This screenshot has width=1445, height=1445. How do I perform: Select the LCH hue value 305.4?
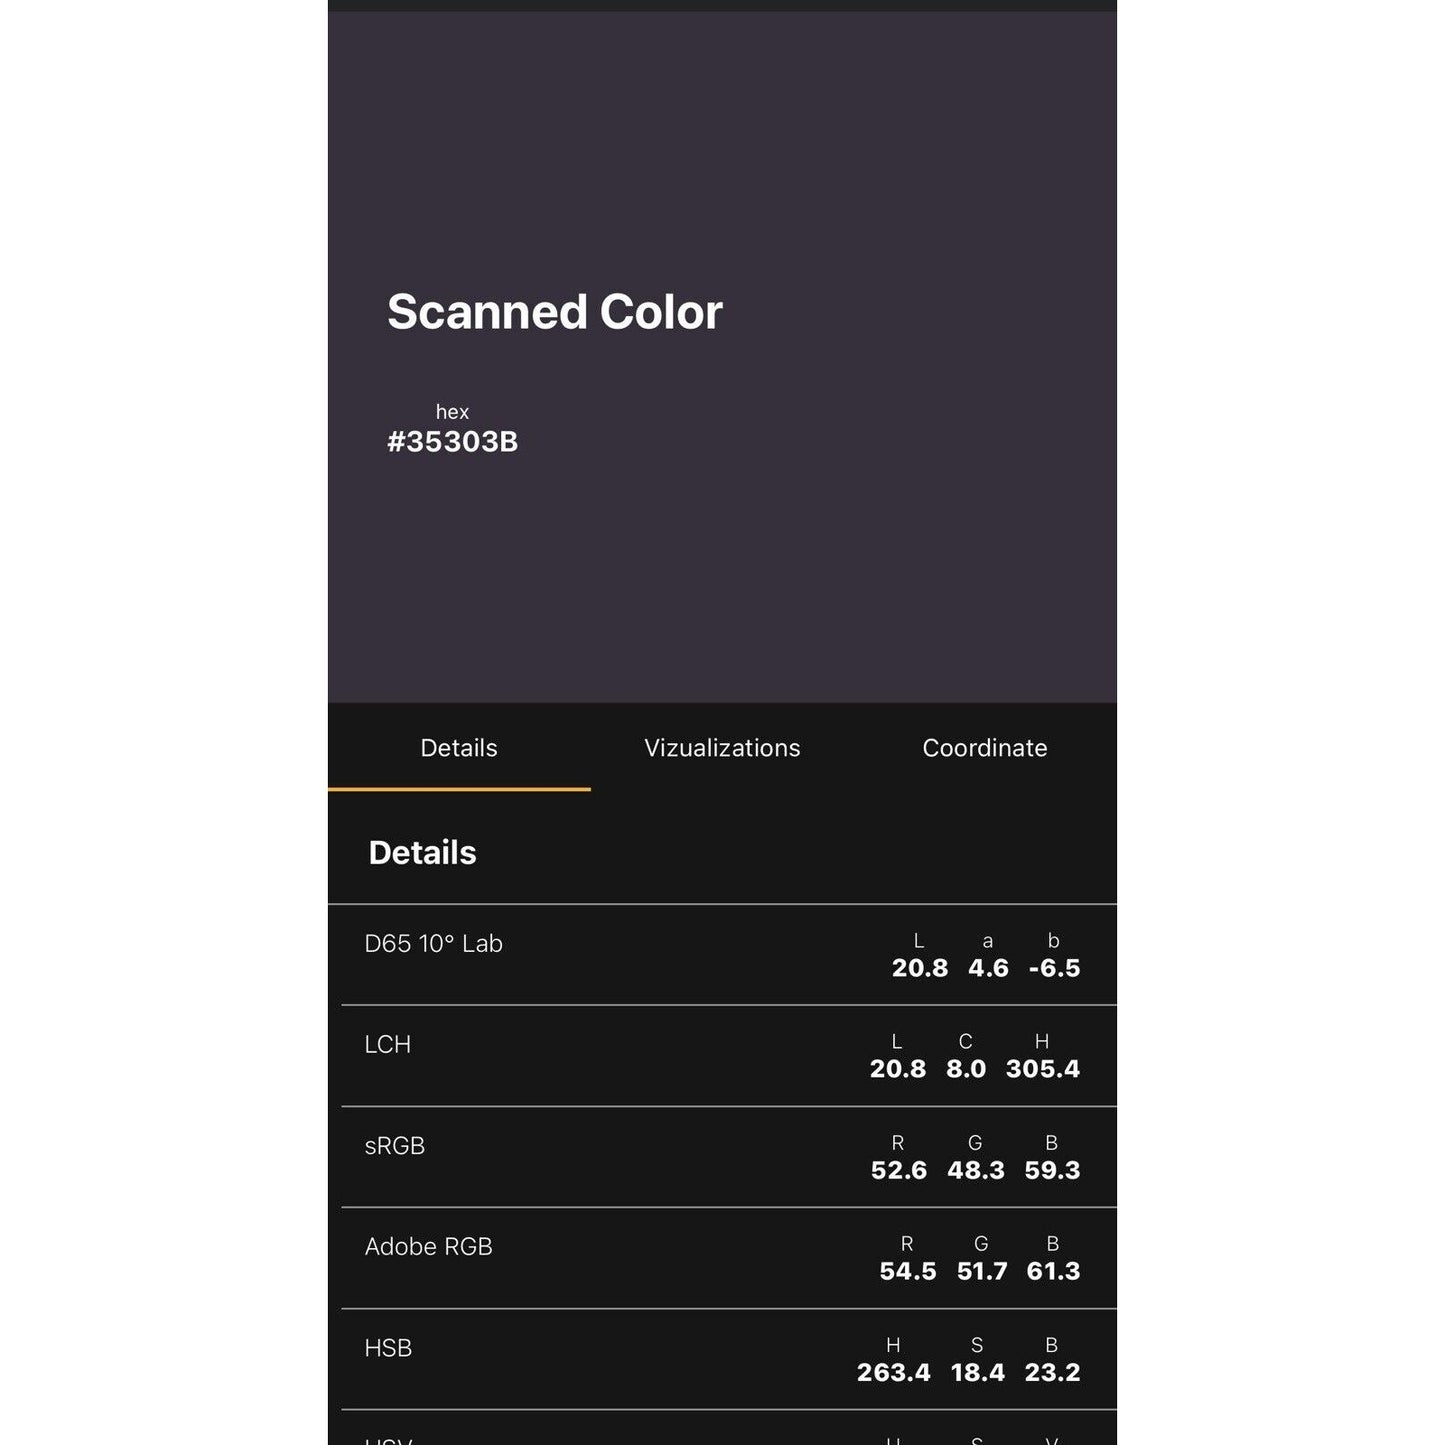(1042, 1069)
